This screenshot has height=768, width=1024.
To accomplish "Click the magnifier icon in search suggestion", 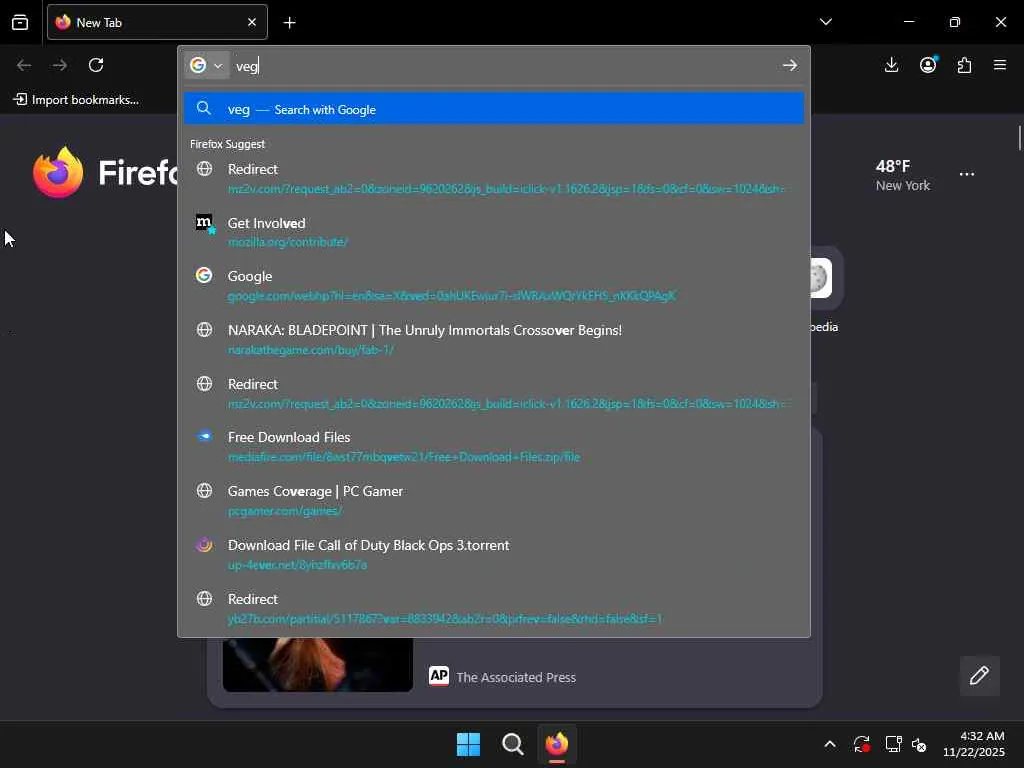I will (204, 108).
